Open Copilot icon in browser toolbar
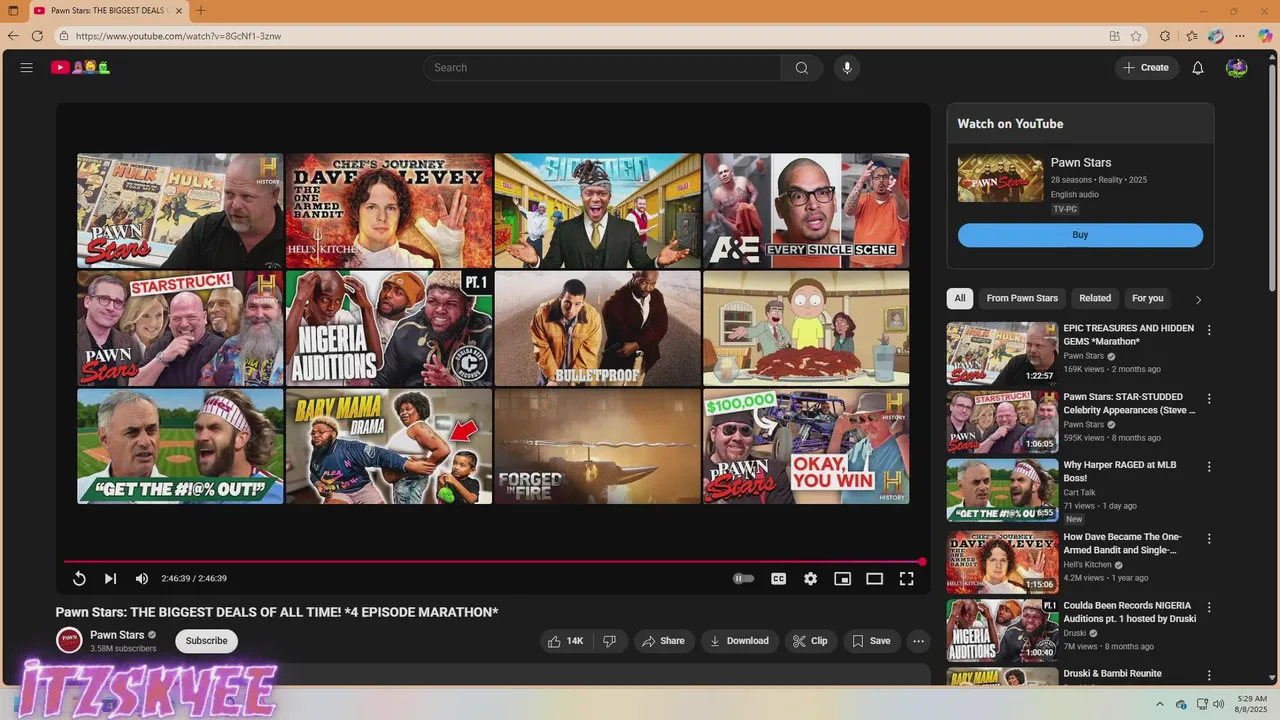 (x=1265, y=36)
